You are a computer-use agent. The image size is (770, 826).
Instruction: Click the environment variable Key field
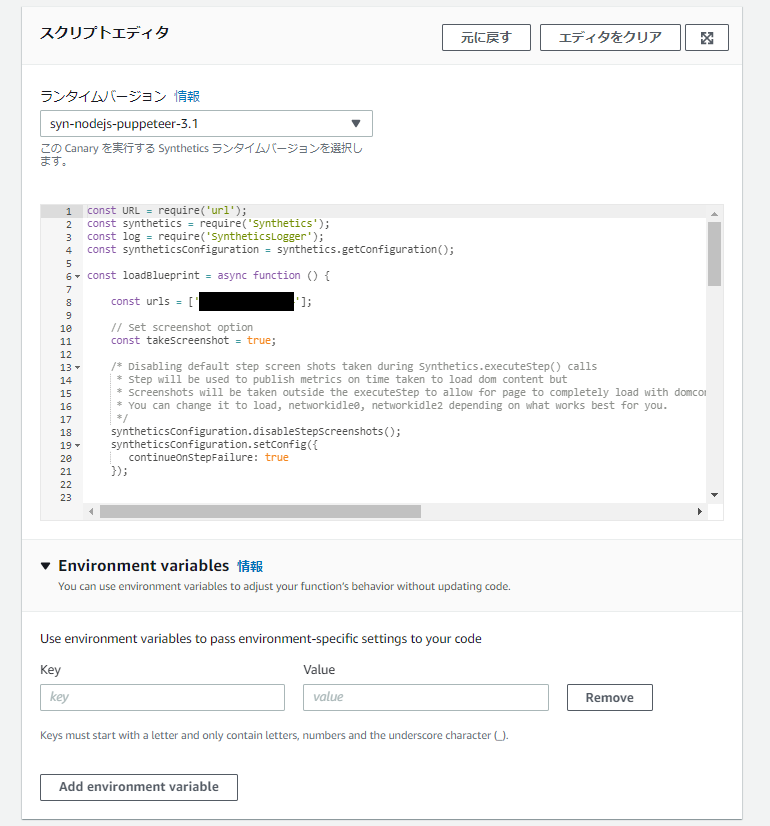162,697
